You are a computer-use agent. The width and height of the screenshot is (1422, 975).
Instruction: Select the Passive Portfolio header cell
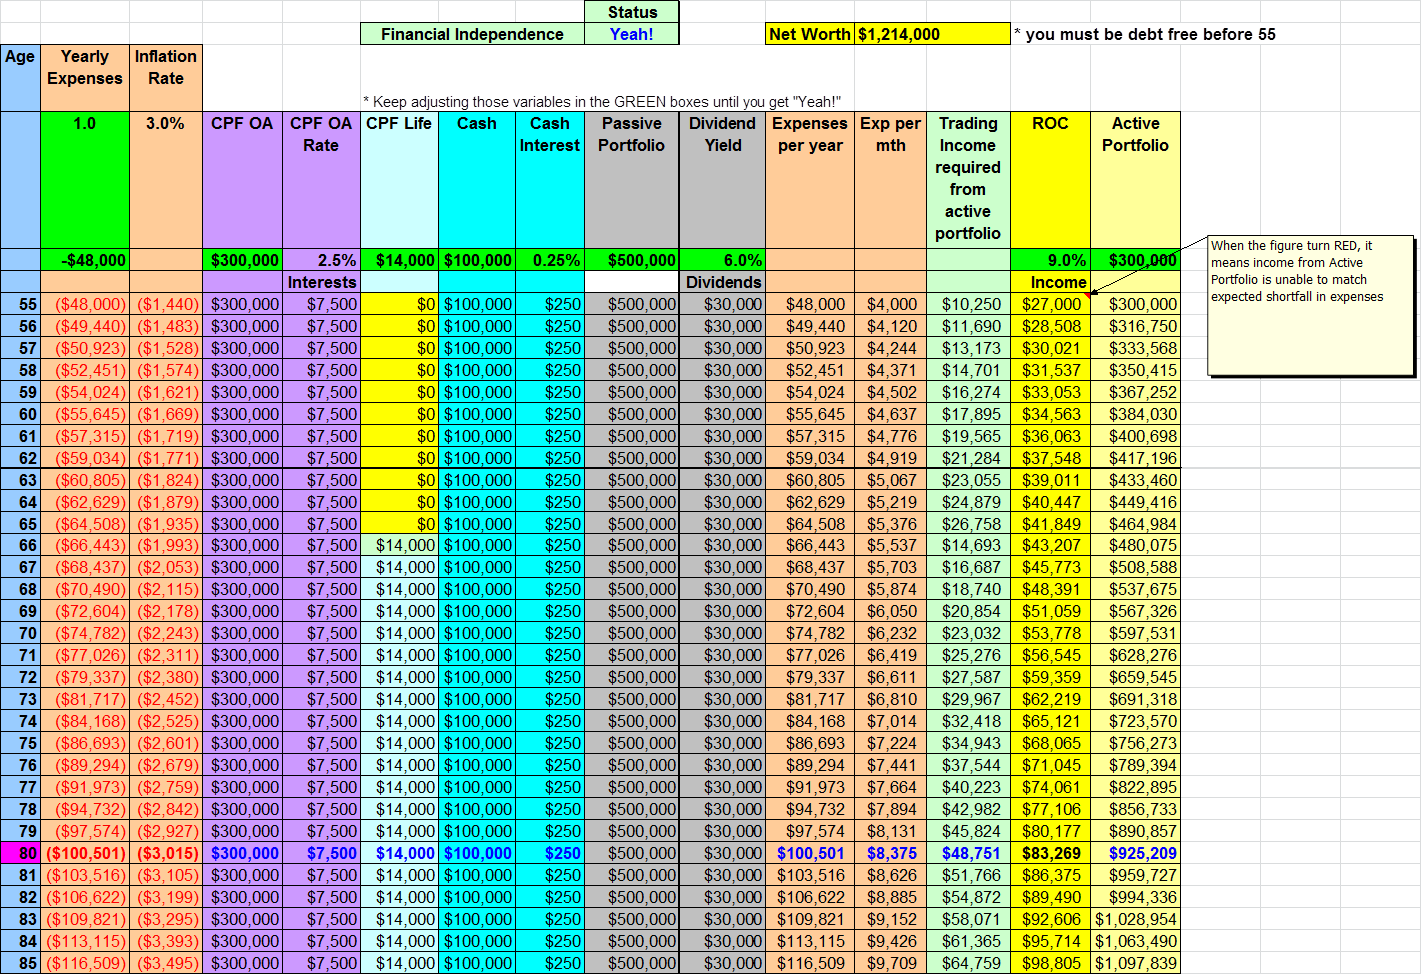pos(632,180)
